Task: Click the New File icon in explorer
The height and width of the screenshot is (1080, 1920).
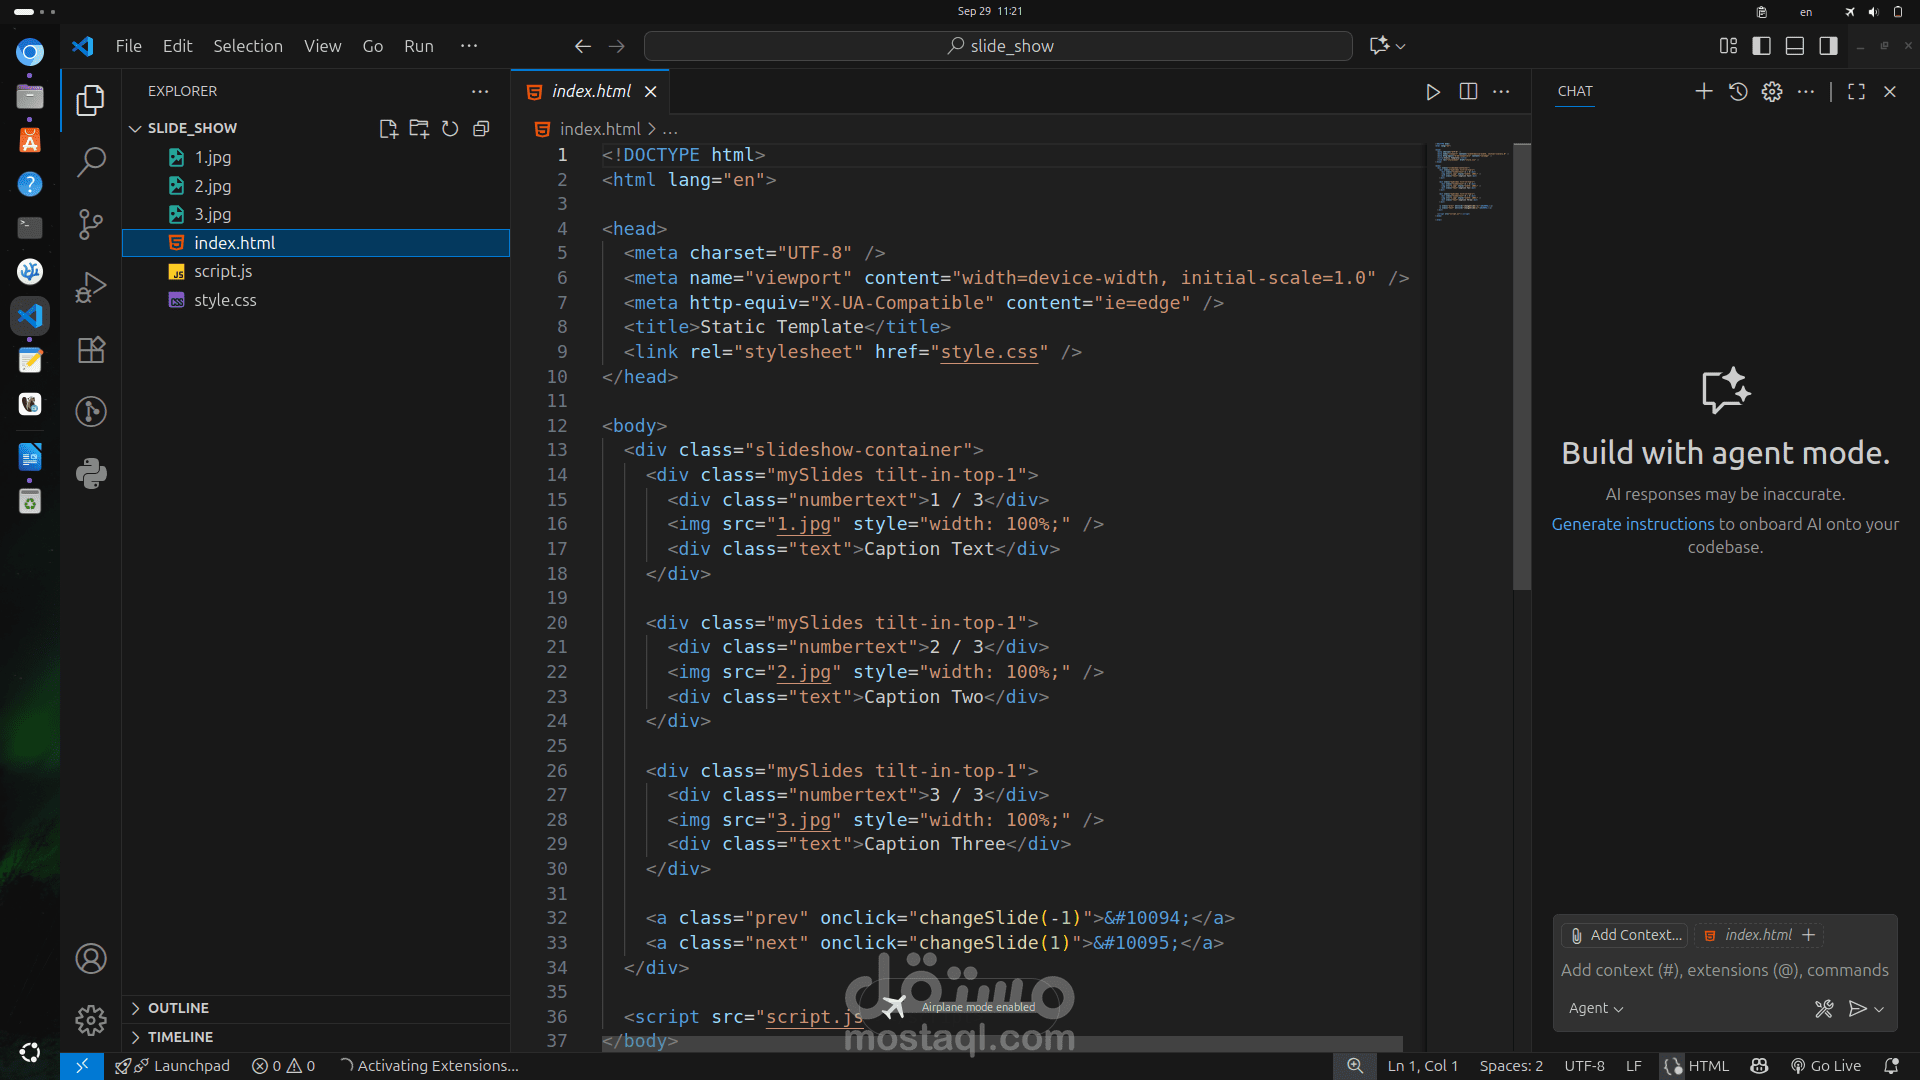Action: pos(388,129)
